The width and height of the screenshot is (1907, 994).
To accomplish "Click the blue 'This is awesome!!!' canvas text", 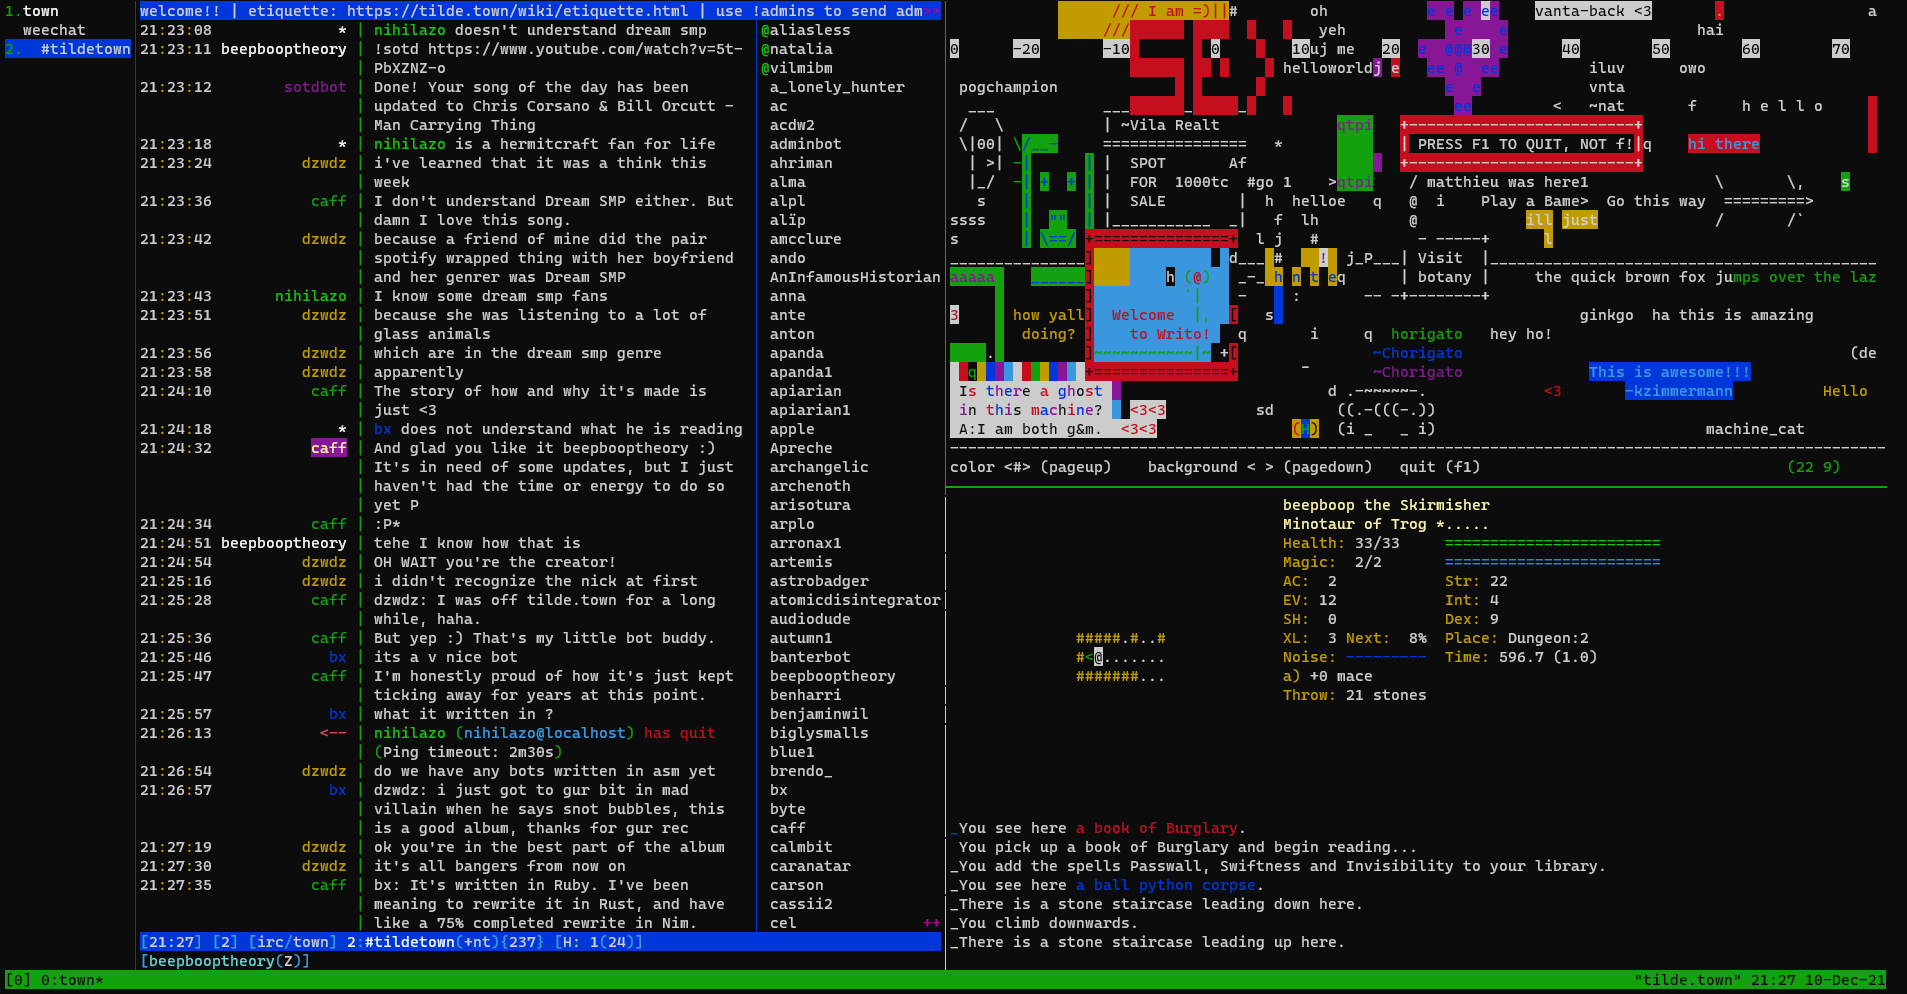I will [x=1669, y=372].
